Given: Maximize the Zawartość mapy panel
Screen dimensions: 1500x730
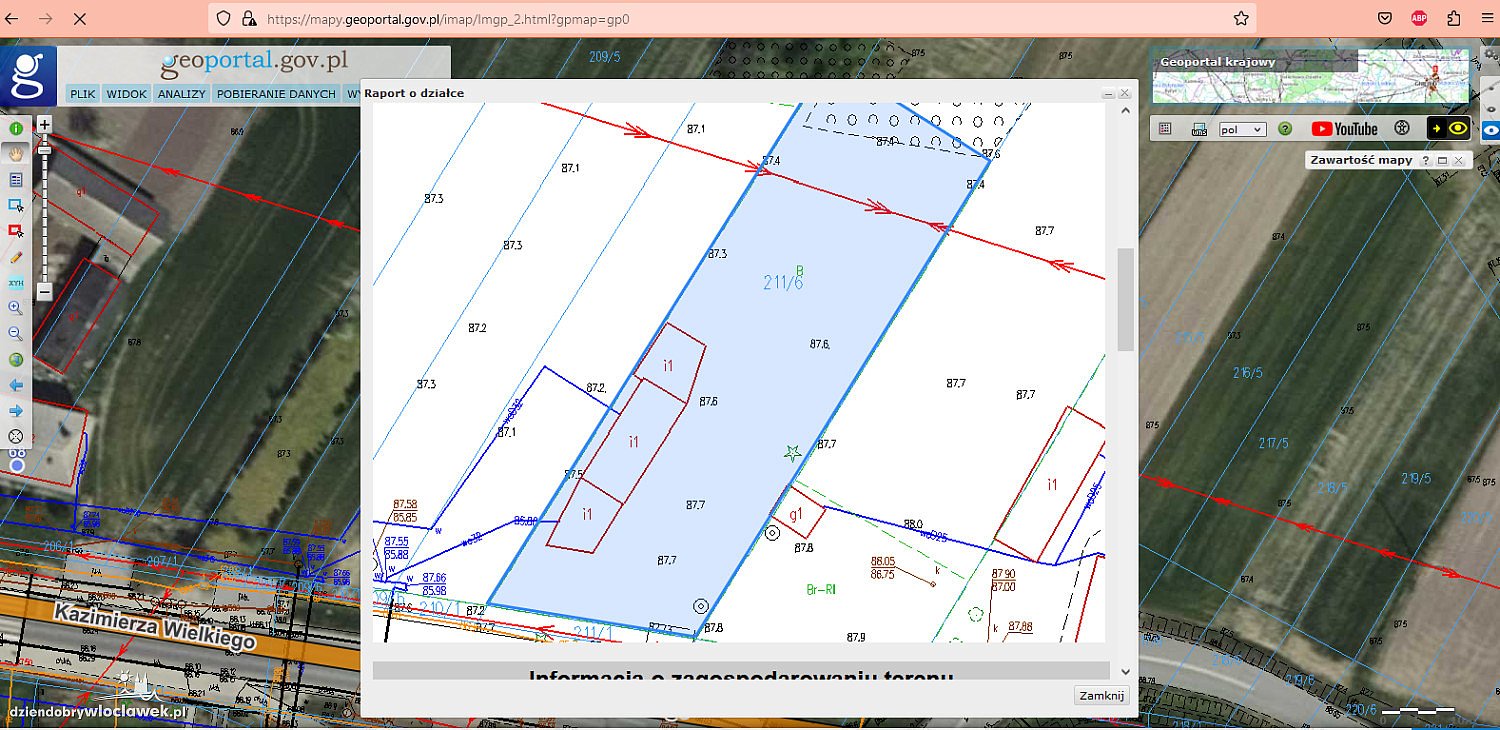Looking at the screenshot, I should coord(1442,161).
